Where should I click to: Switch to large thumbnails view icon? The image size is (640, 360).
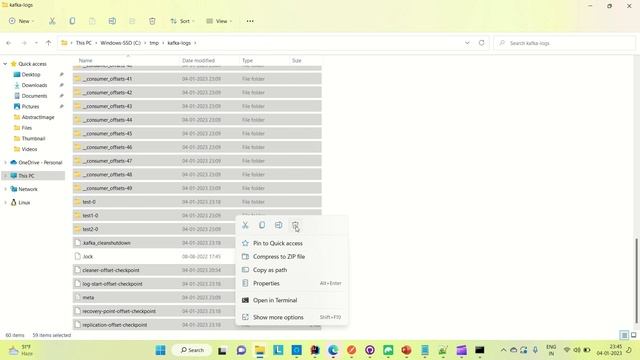click(x=634, y=335)
